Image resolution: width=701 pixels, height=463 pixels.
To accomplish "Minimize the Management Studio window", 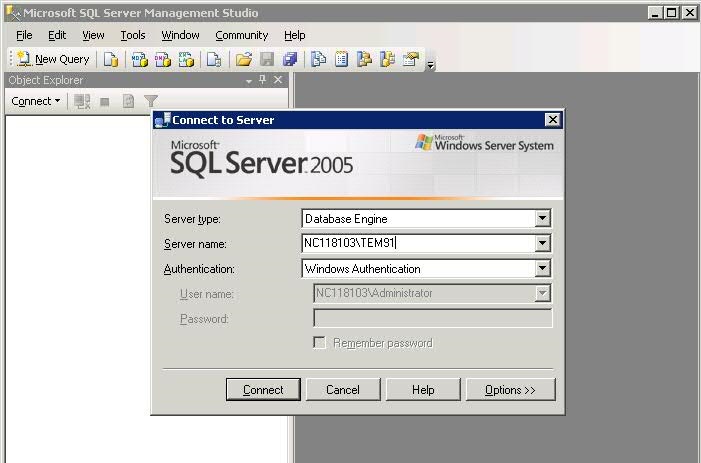I will pyautogui.click(x=655, y=13).
